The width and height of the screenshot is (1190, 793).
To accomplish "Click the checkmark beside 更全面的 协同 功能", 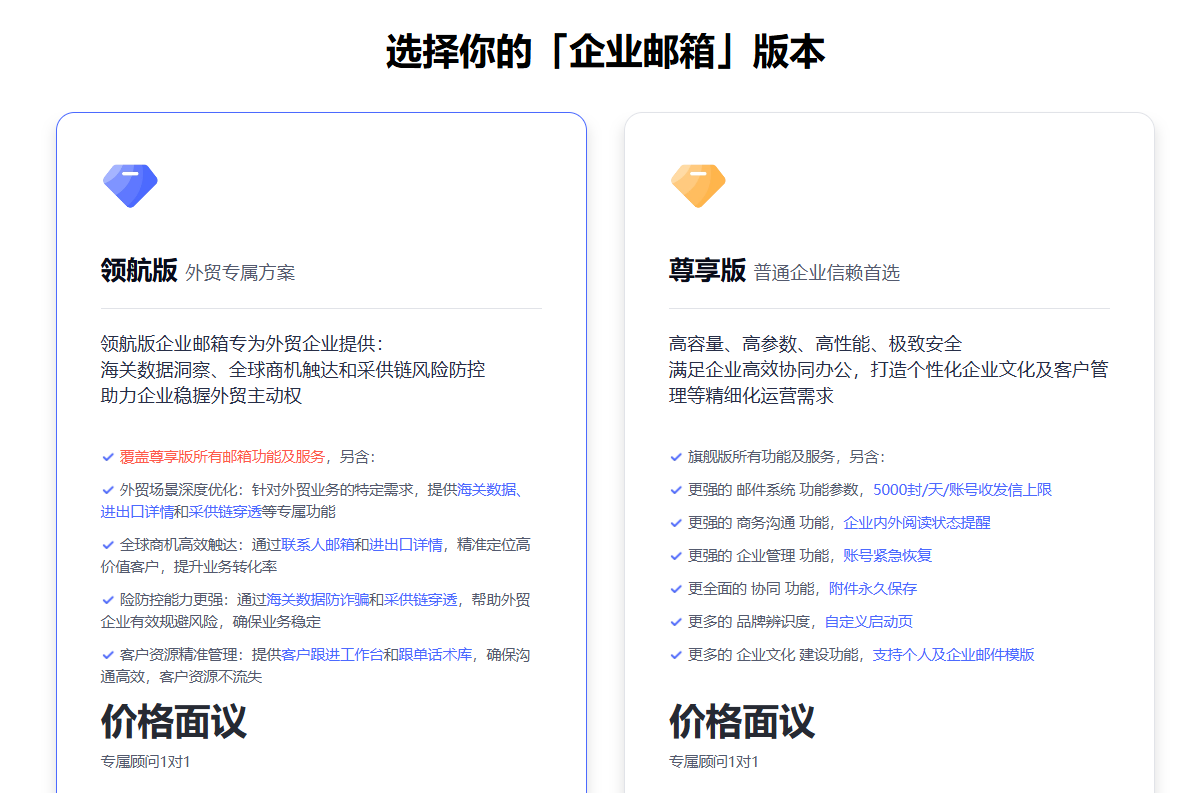I will 676,588.
